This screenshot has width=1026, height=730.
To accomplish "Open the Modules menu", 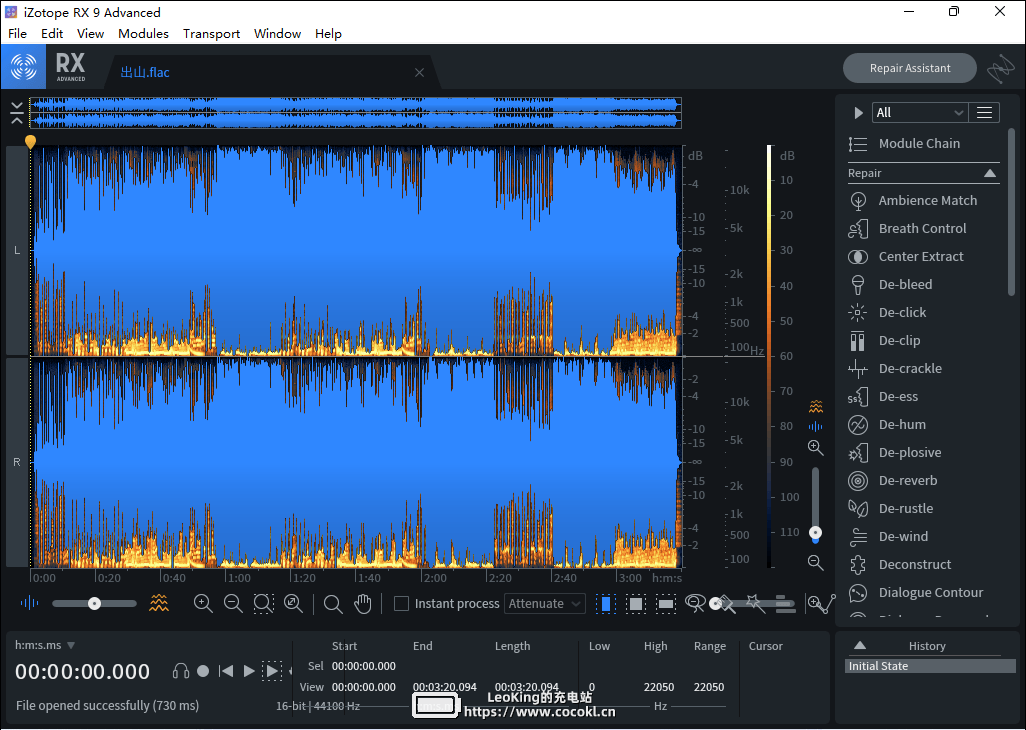I will [143, 33].
